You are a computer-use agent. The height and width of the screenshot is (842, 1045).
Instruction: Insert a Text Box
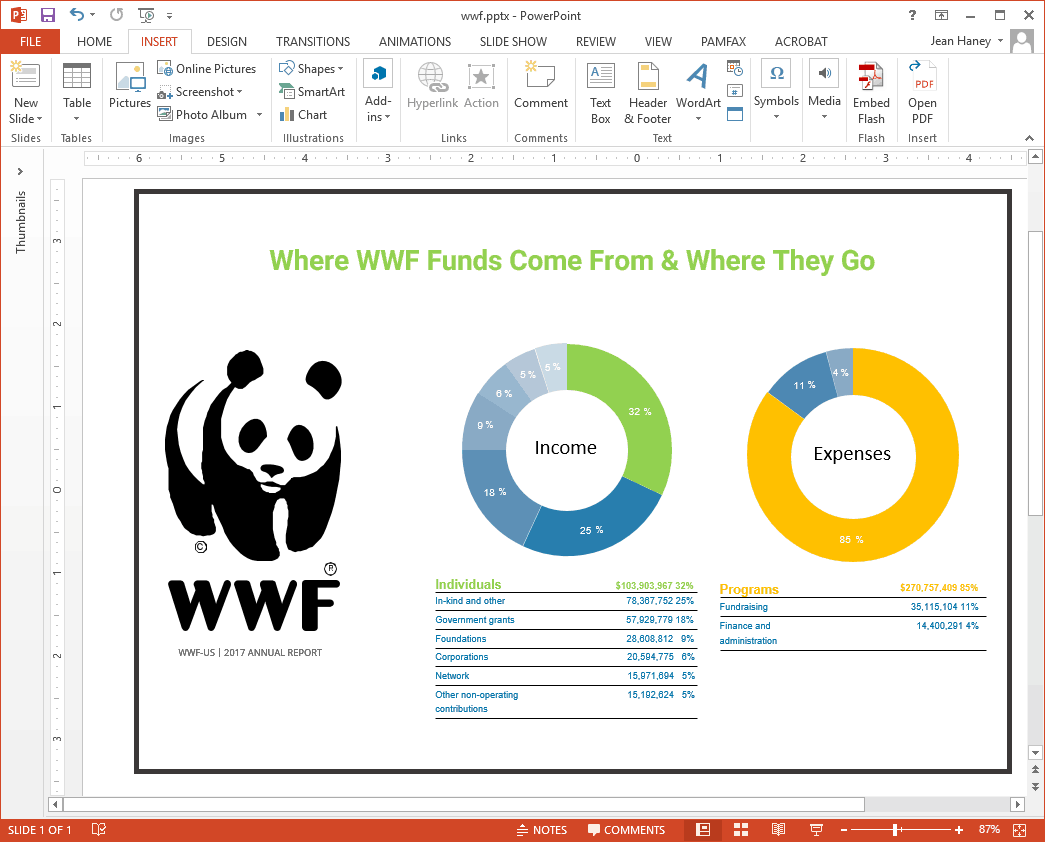tap(600, 93)
